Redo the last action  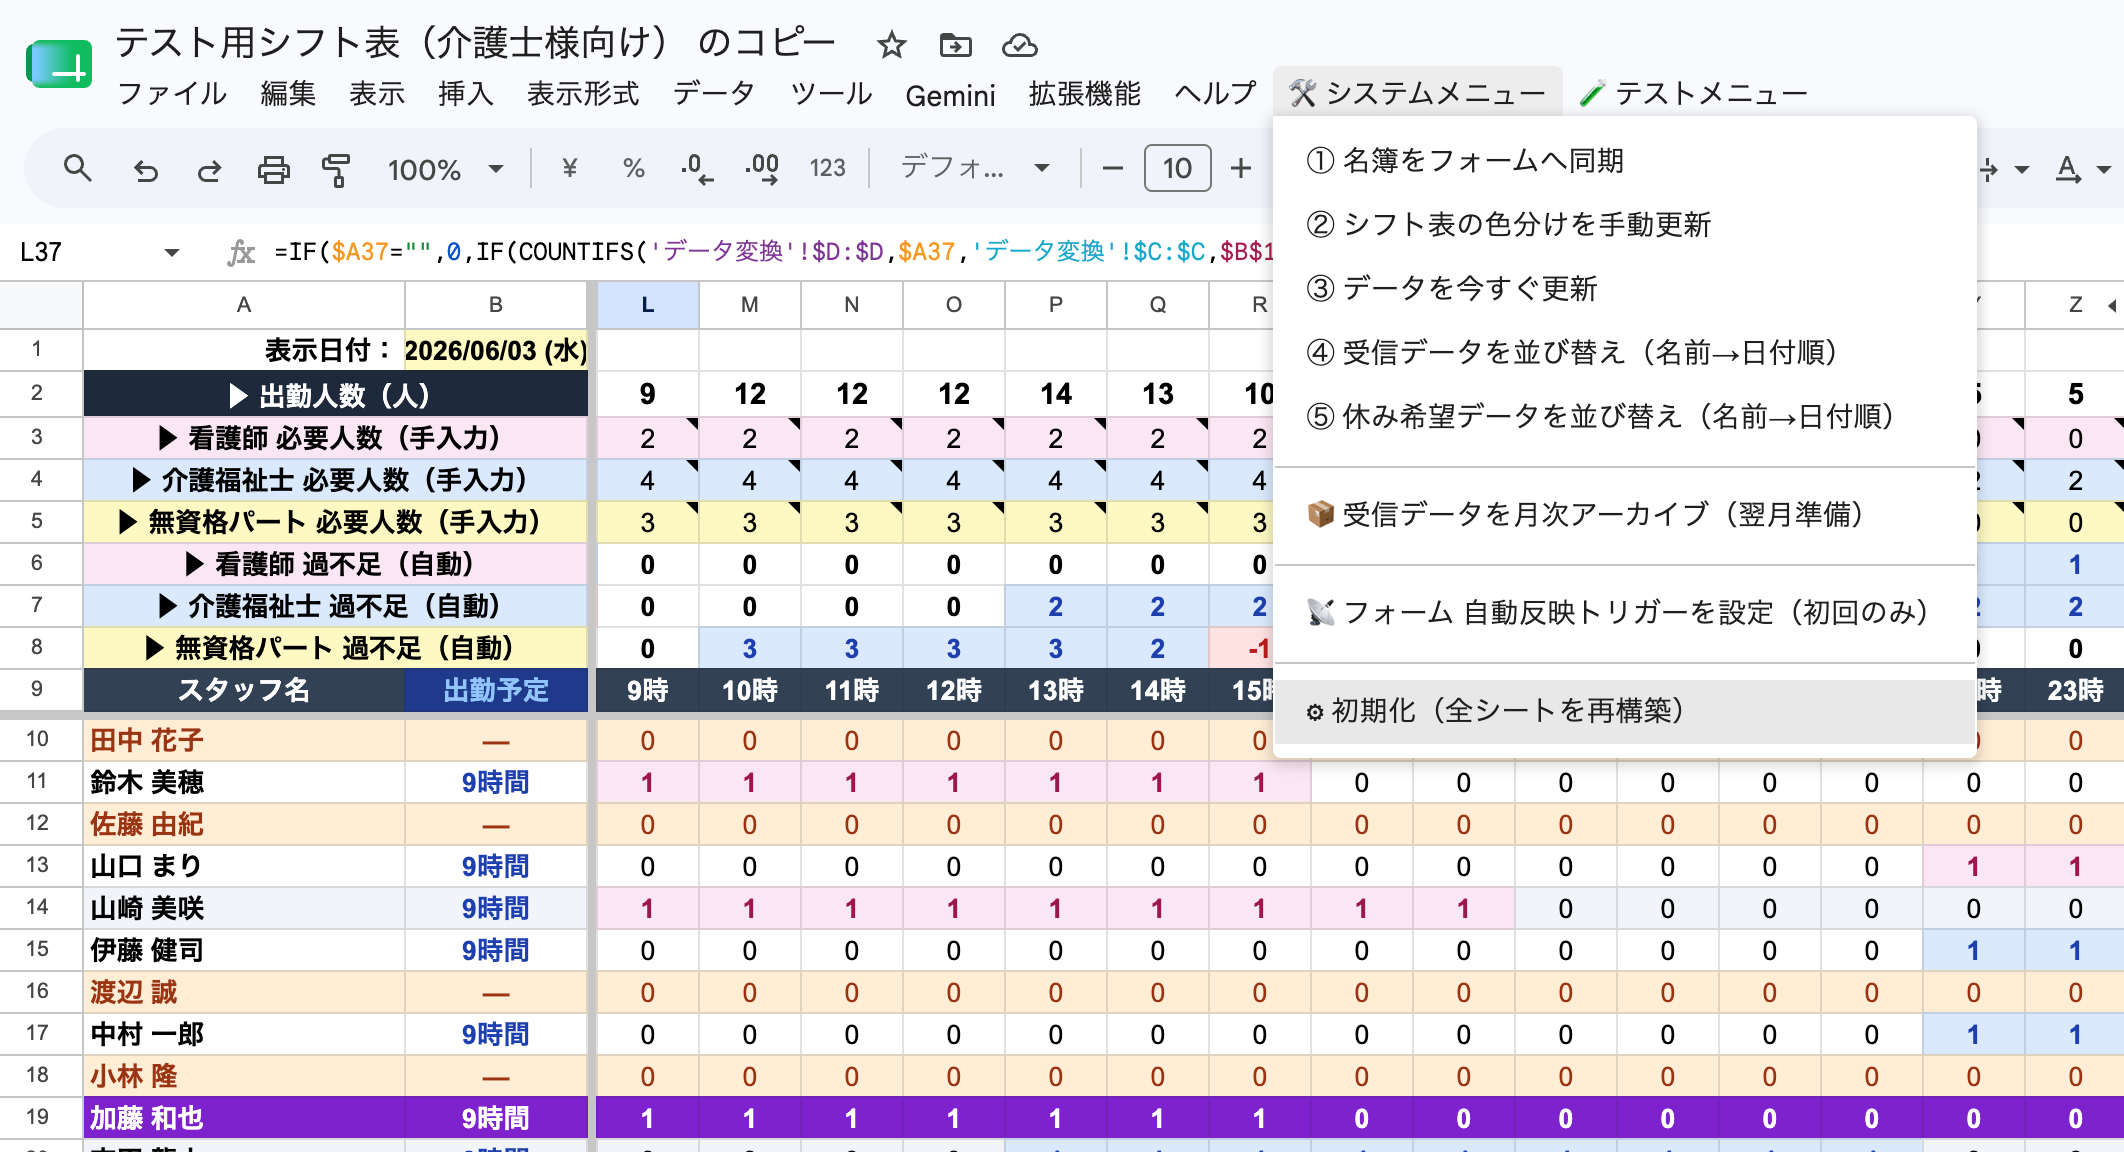tap(209, 169)
